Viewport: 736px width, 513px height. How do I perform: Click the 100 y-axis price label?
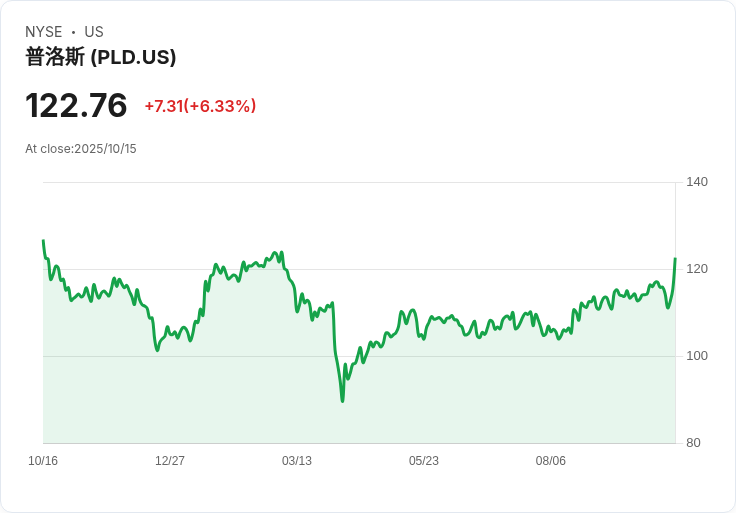coord(697,356)
